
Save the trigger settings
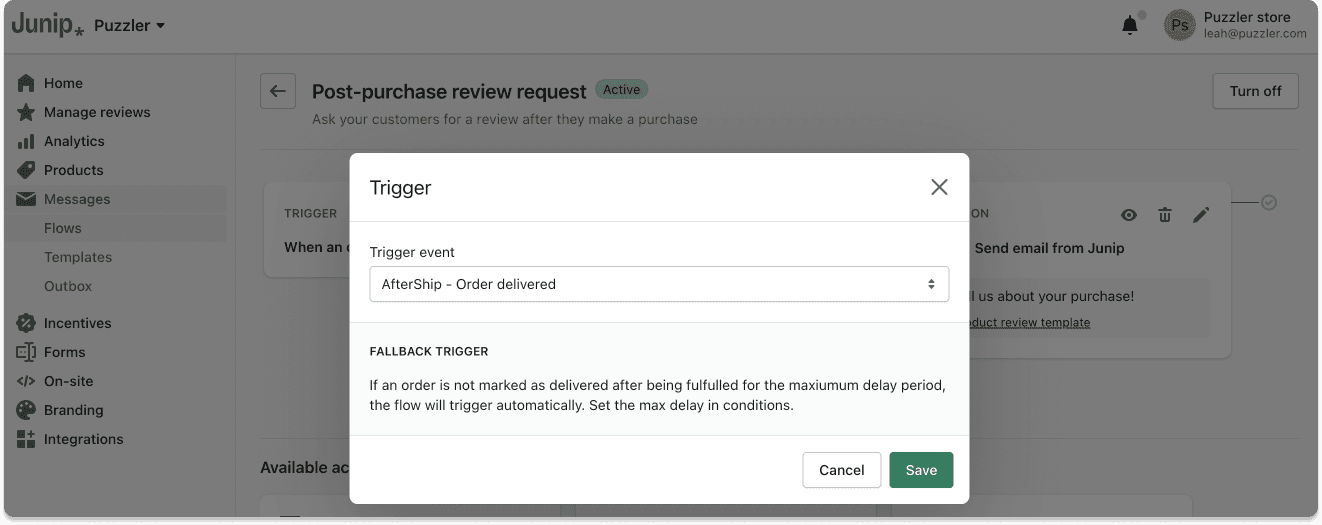(921, 470)
